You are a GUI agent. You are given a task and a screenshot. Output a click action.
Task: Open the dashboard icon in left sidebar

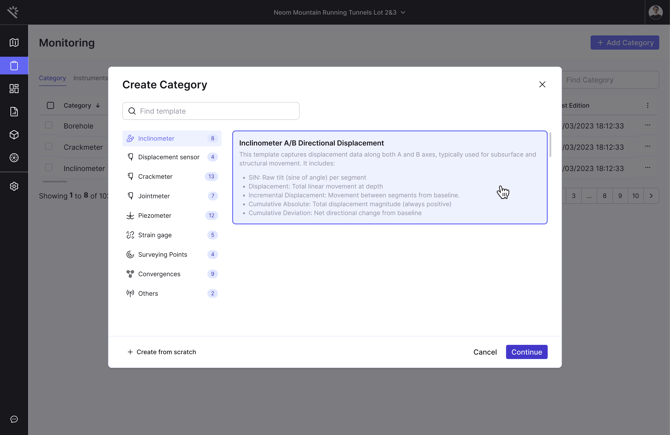click(x=14, y=89)
